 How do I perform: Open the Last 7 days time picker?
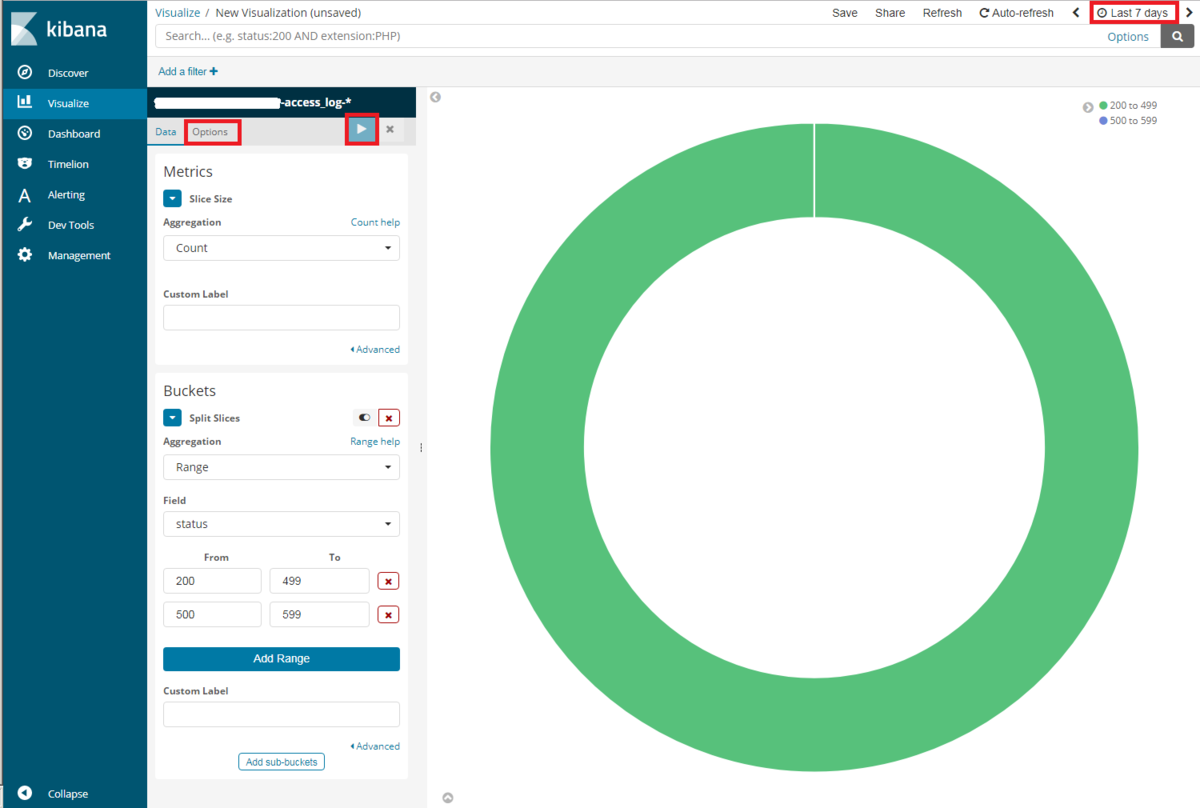click(x=1132, y=13)
